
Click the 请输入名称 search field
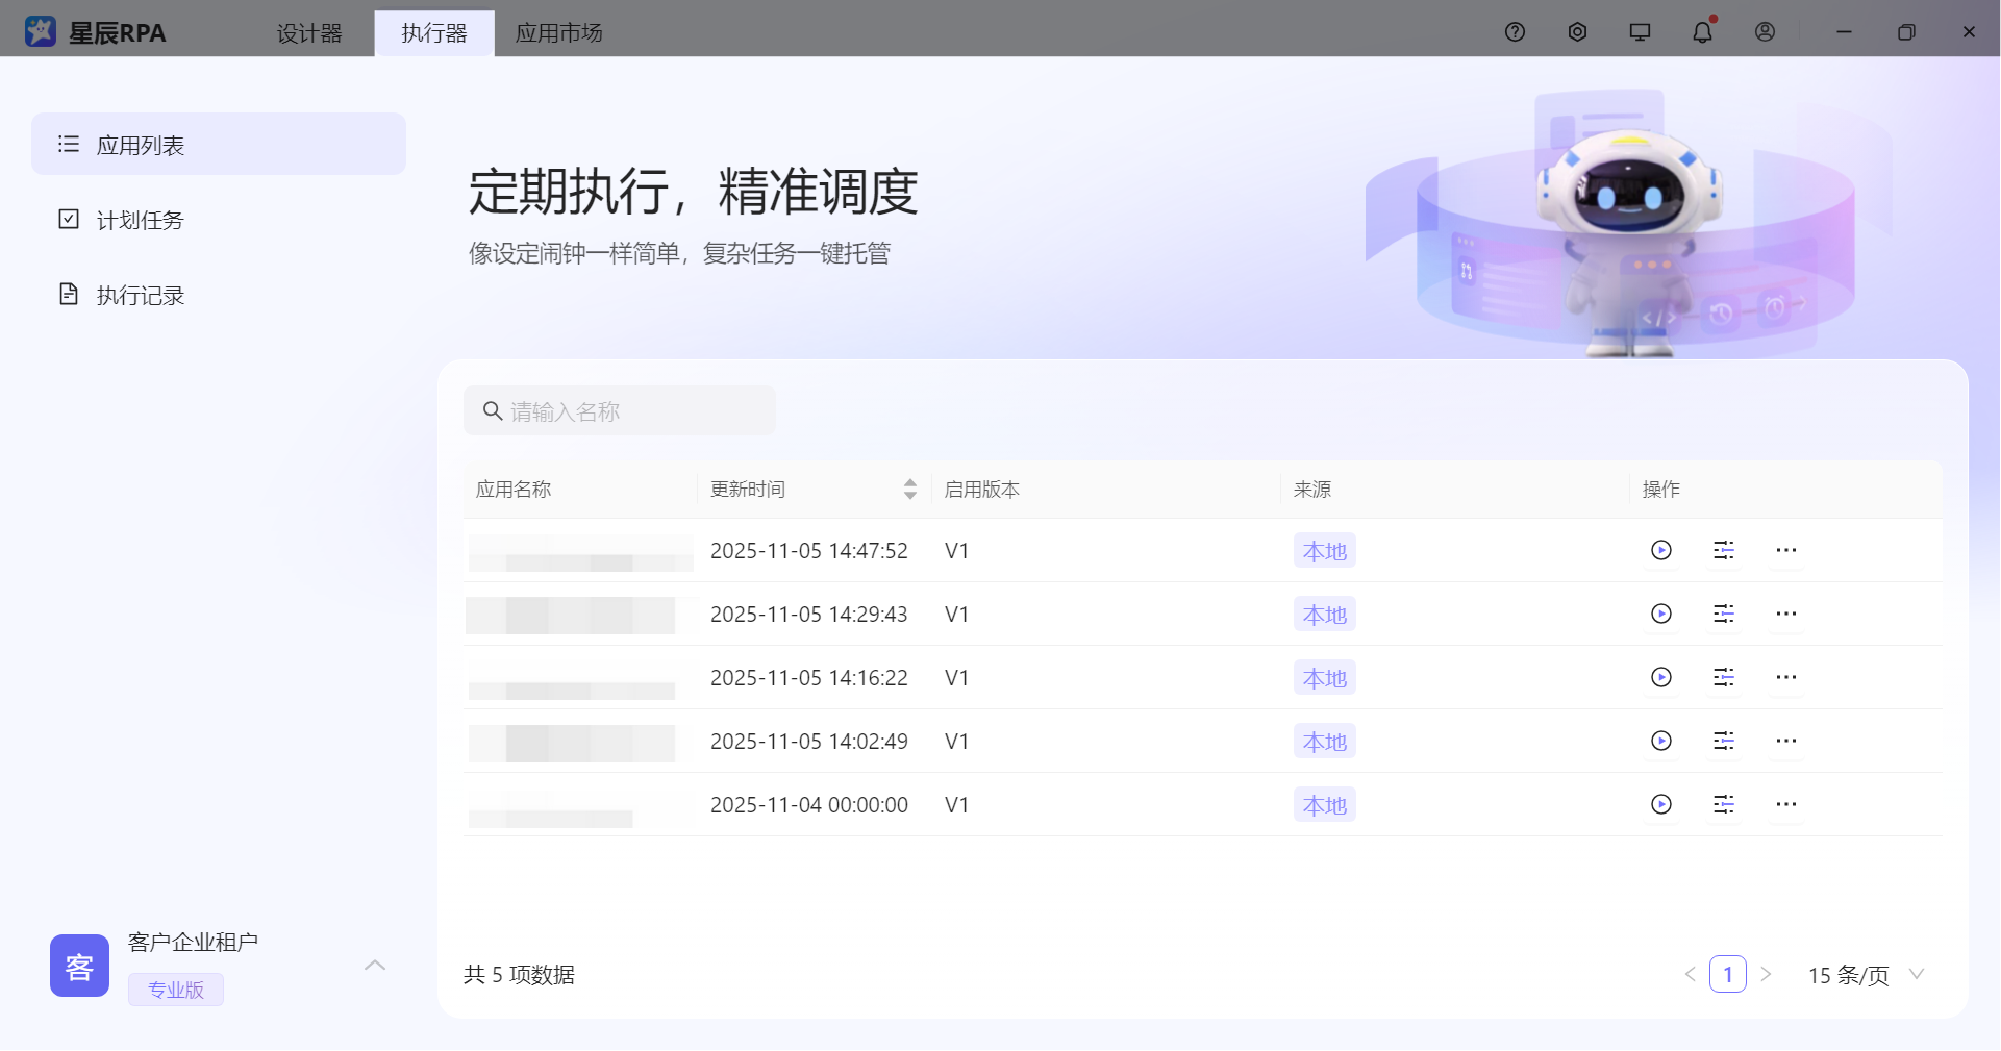[x=630, y=411]
